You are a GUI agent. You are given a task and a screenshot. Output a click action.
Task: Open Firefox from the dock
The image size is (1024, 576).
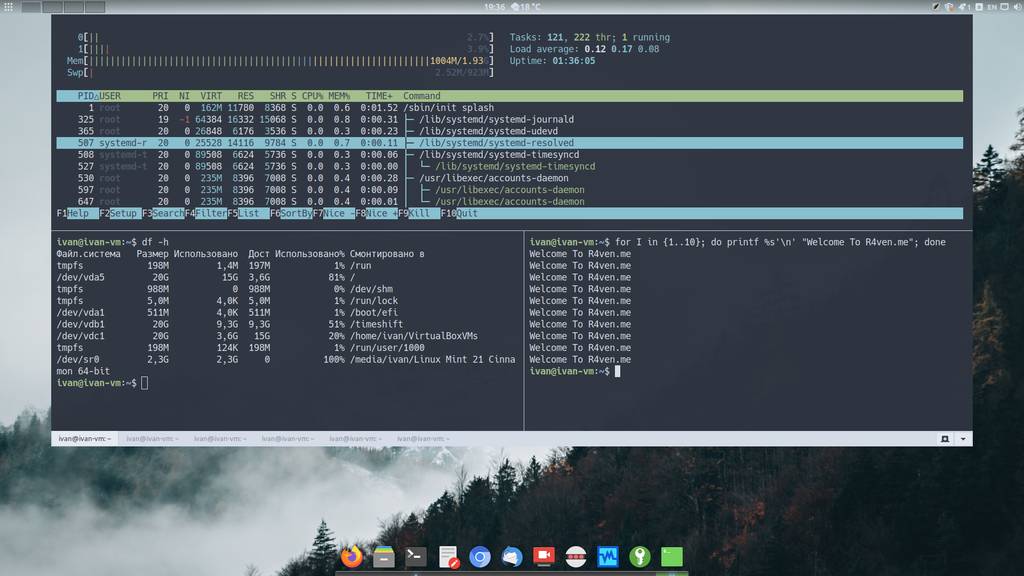349,557
